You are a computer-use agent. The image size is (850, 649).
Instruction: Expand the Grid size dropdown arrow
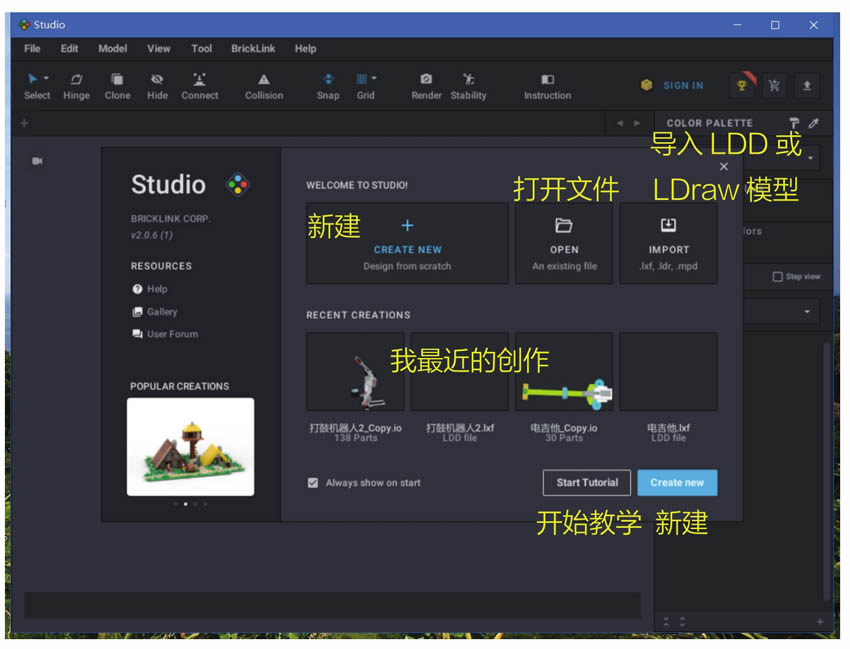click(x=374, y=78)
